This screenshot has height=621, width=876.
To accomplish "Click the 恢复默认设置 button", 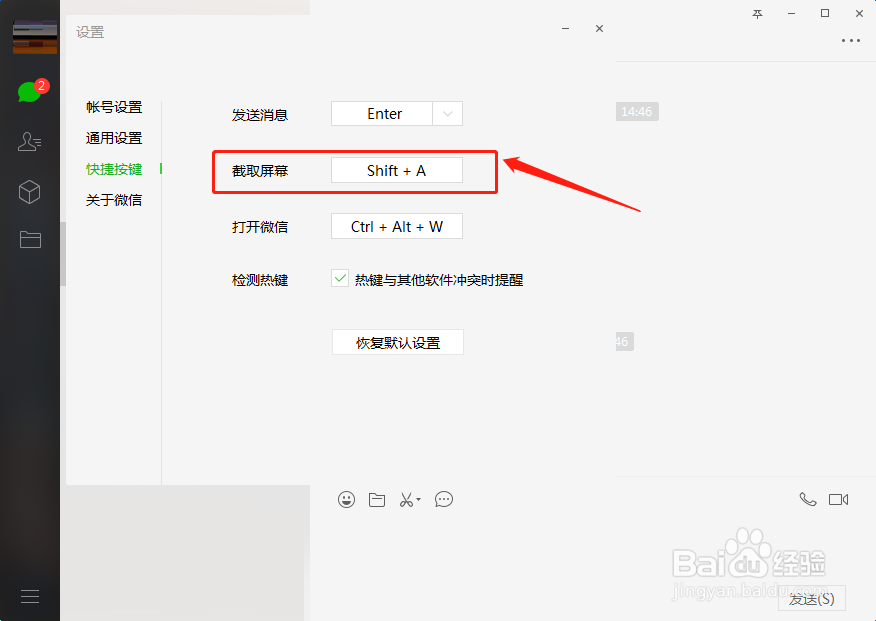I will pos(398,342).
